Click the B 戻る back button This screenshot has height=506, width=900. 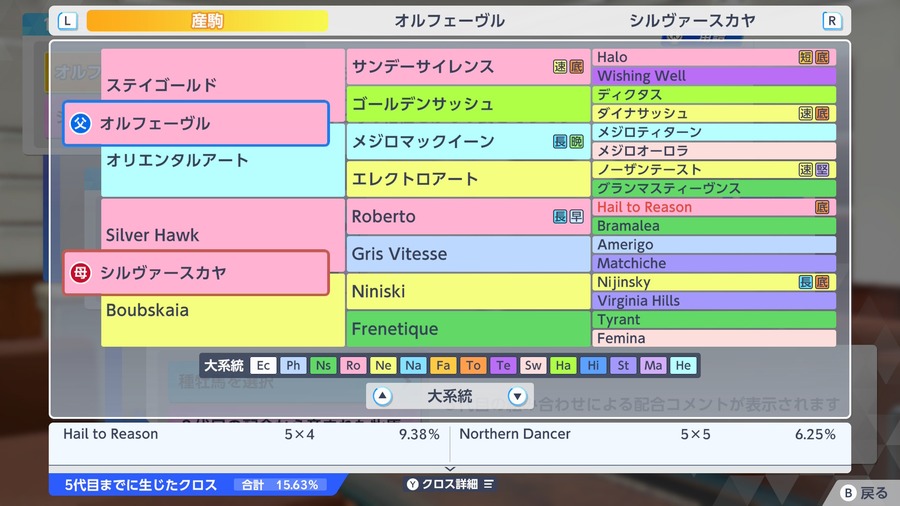pyautogui.click(x=864, y=493)
